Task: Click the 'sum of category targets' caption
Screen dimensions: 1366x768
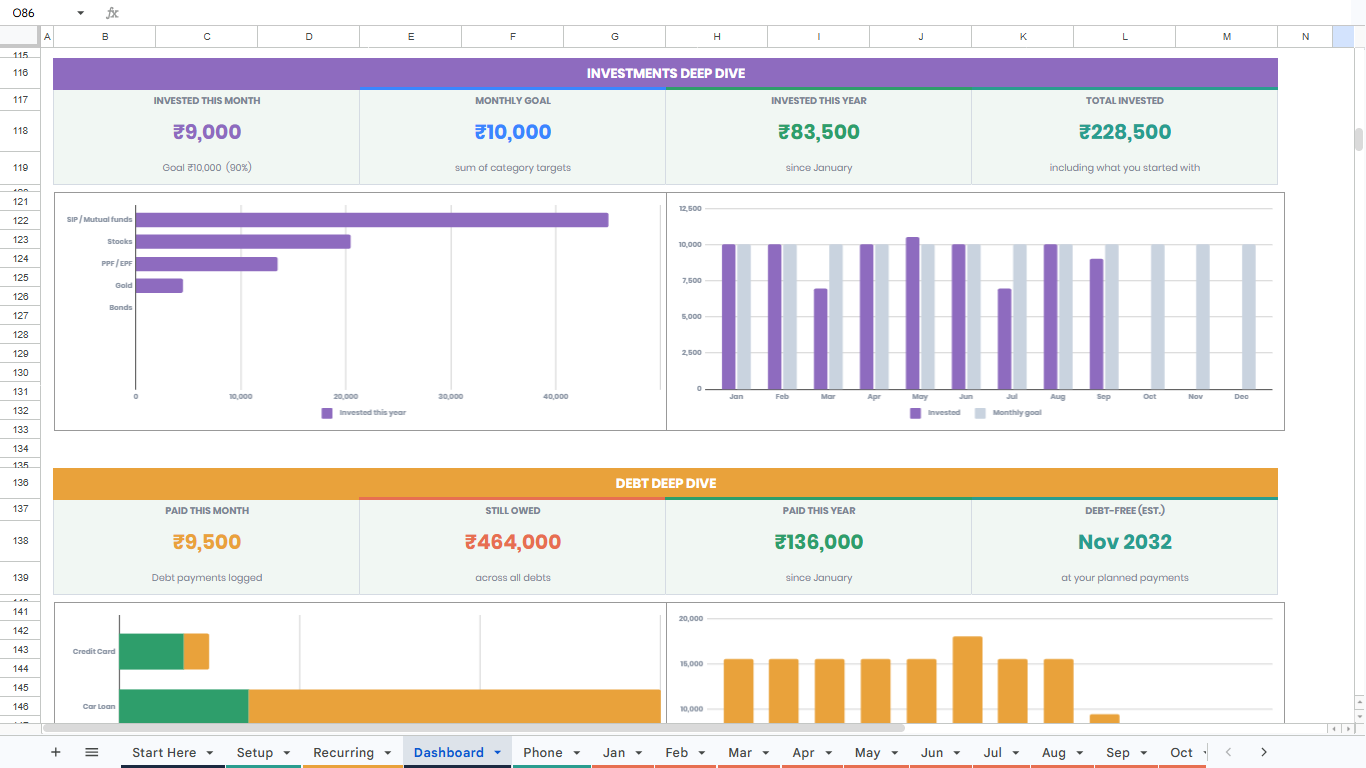Action: tap(513, 168)
